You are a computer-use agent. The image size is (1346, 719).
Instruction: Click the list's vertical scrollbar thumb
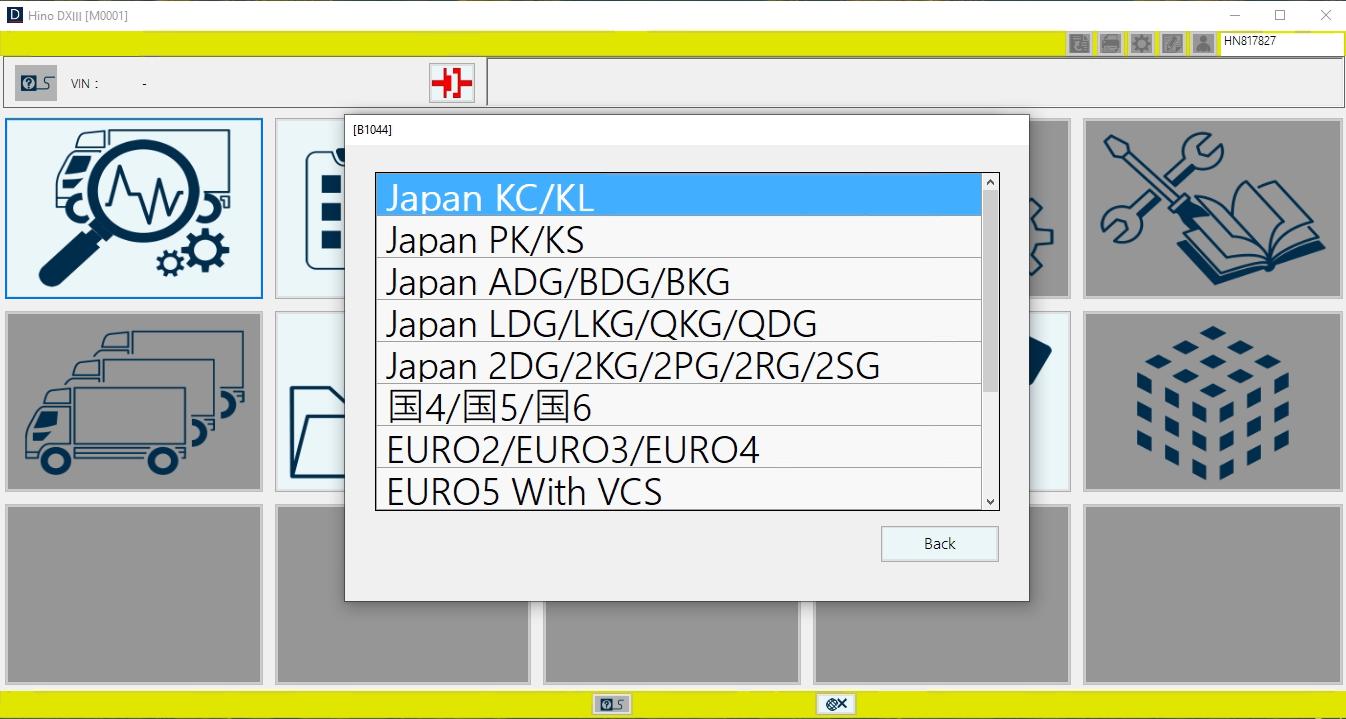coord(990,291)
